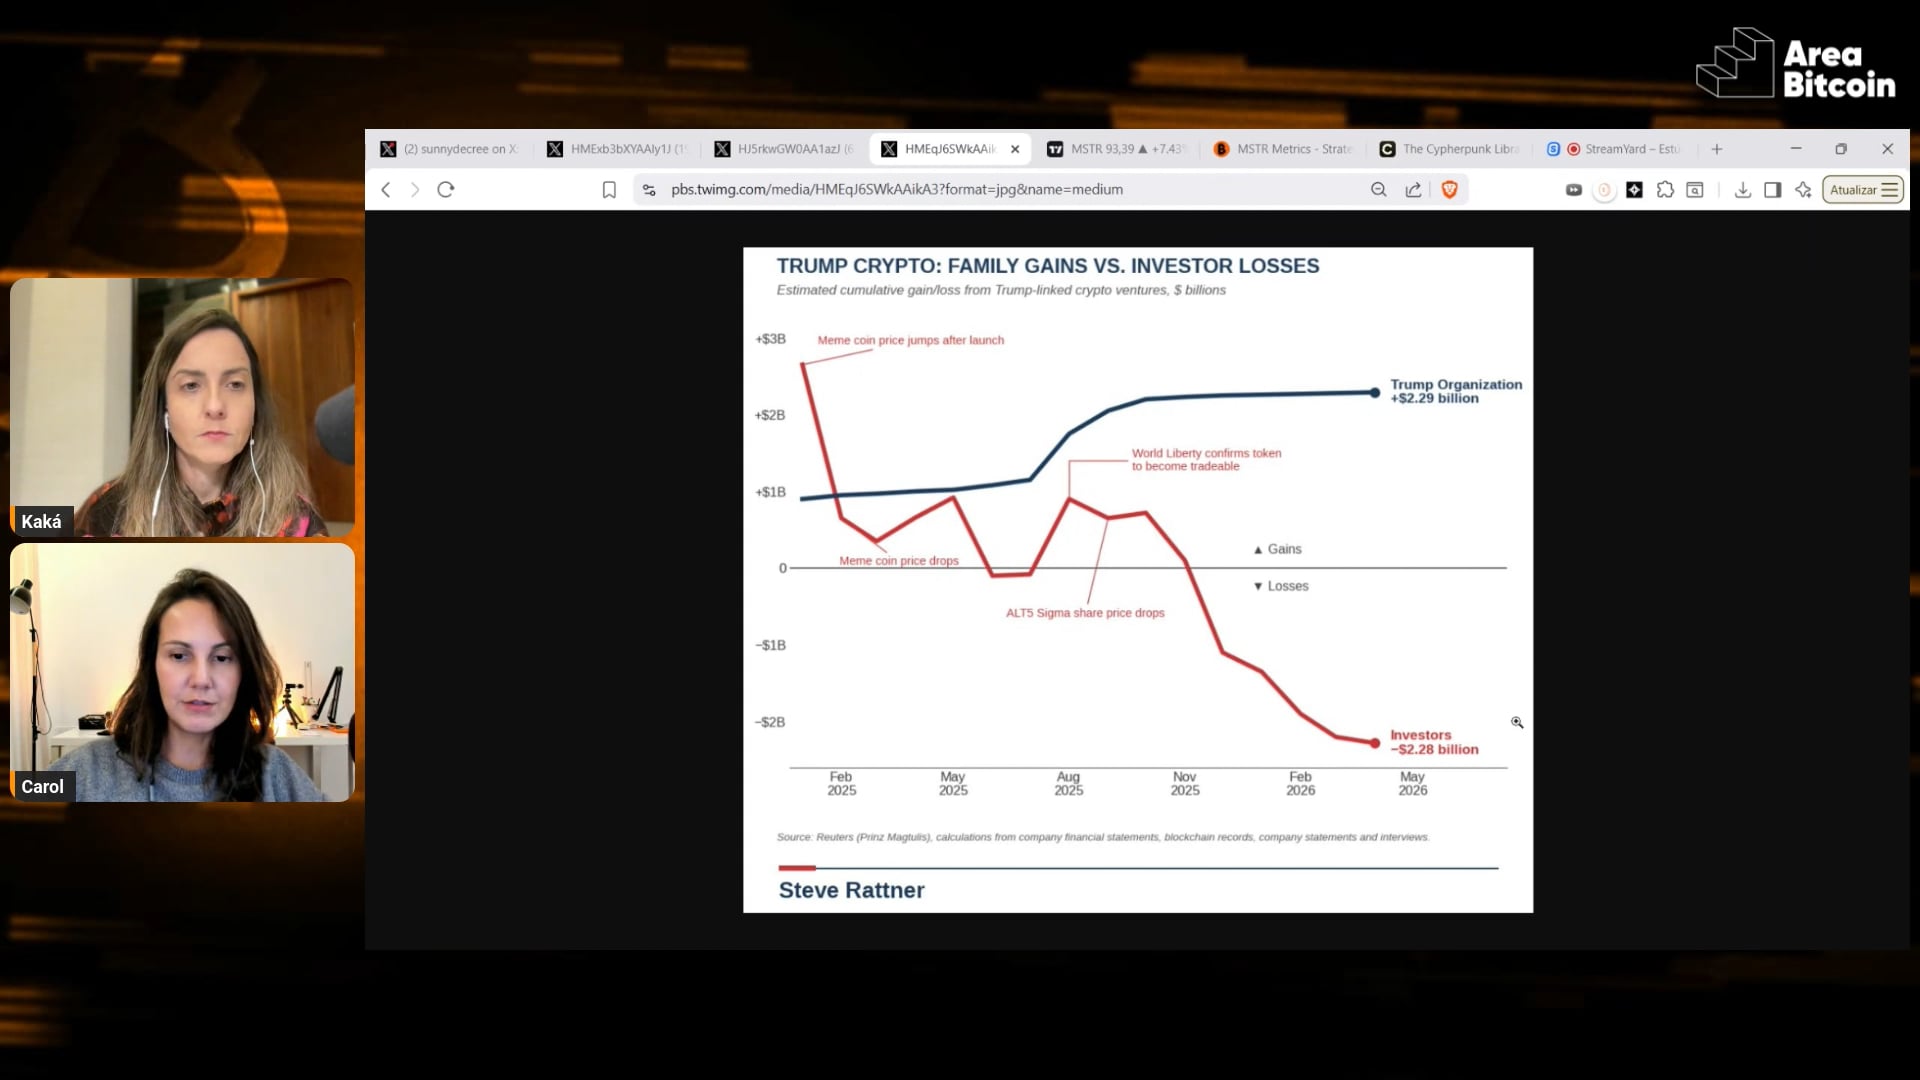1920x1080 pixels.
Task: Click the Trump crypto chart image
Action: (x=1138, y=580)
